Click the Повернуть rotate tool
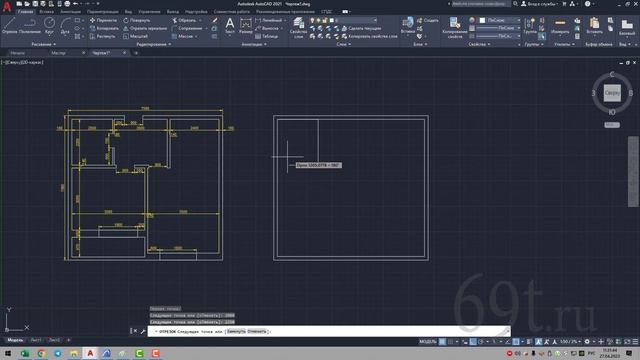The height and width of the screenshot is (360, 640). pos(137,20)
